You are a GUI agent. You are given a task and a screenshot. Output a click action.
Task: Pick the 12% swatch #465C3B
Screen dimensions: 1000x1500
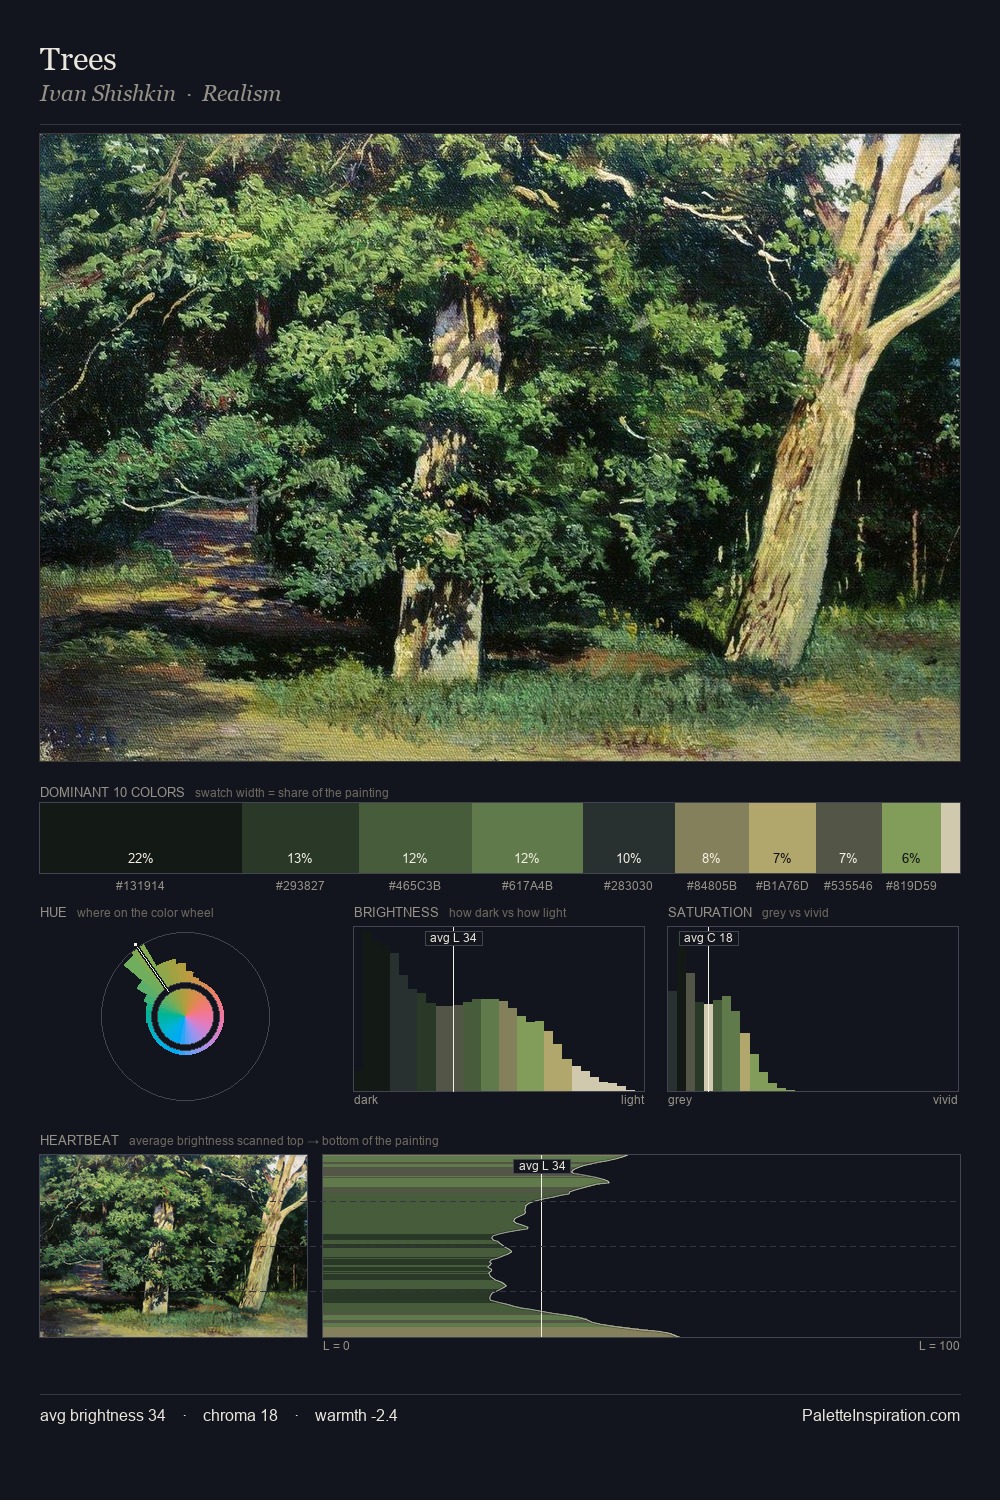tap(415, 838)
